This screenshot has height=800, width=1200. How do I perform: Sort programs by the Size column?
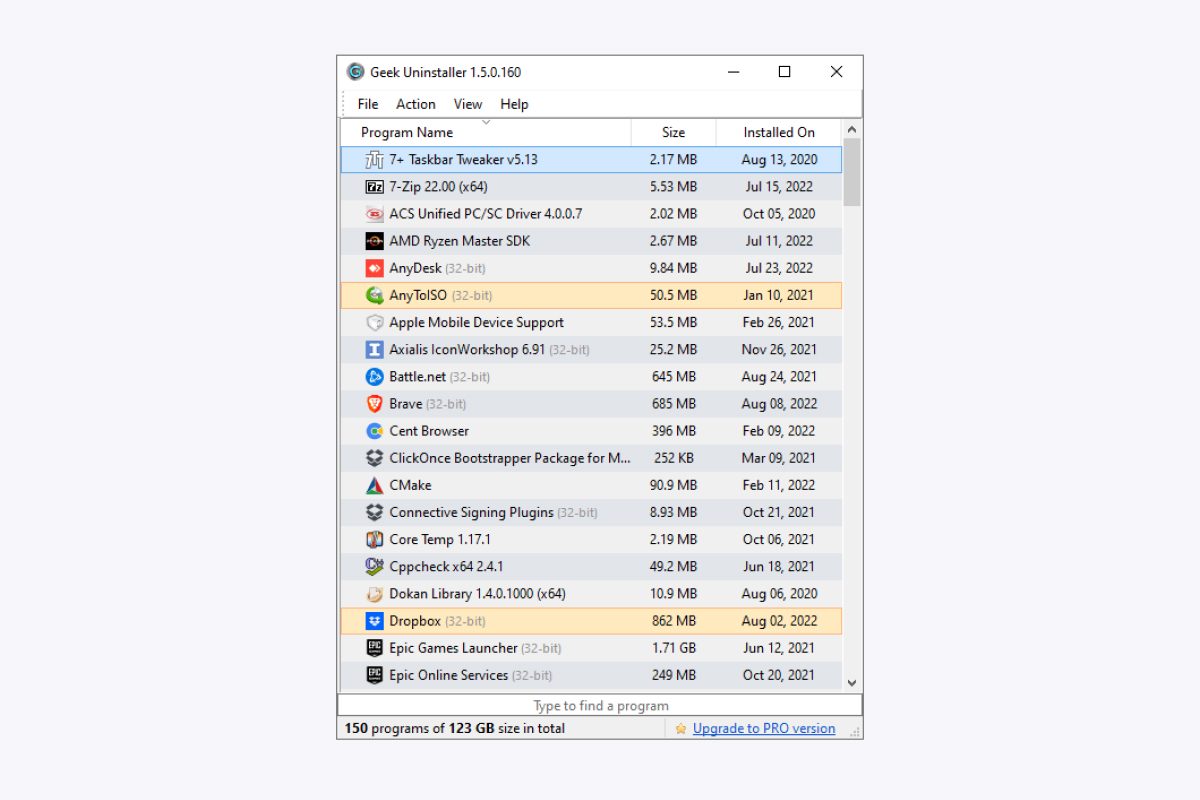click(673, 132)
